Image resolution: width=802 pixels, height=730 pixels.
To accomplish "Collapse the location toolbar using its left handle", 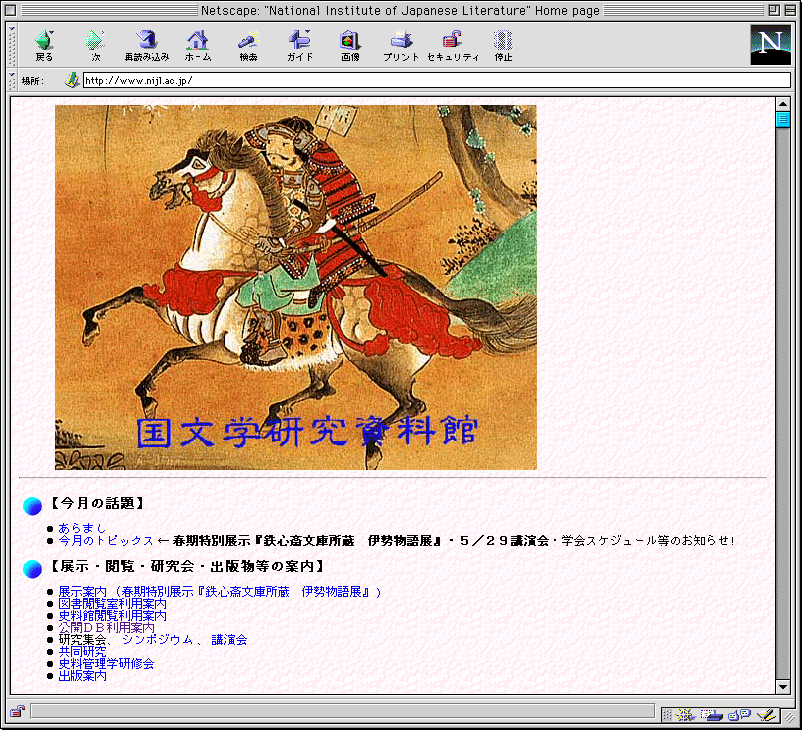I will pos(13,80).
